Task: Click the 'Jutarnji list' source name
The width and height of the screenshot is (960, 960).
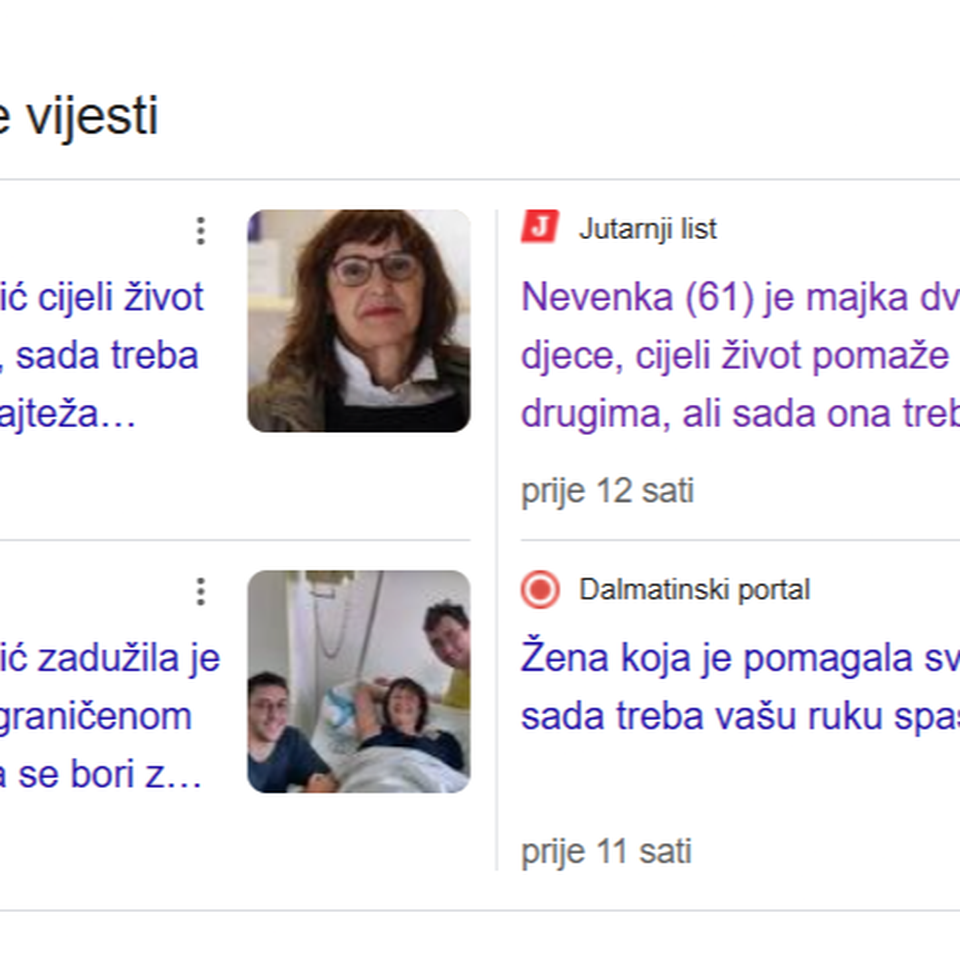Action: [647, 228]
